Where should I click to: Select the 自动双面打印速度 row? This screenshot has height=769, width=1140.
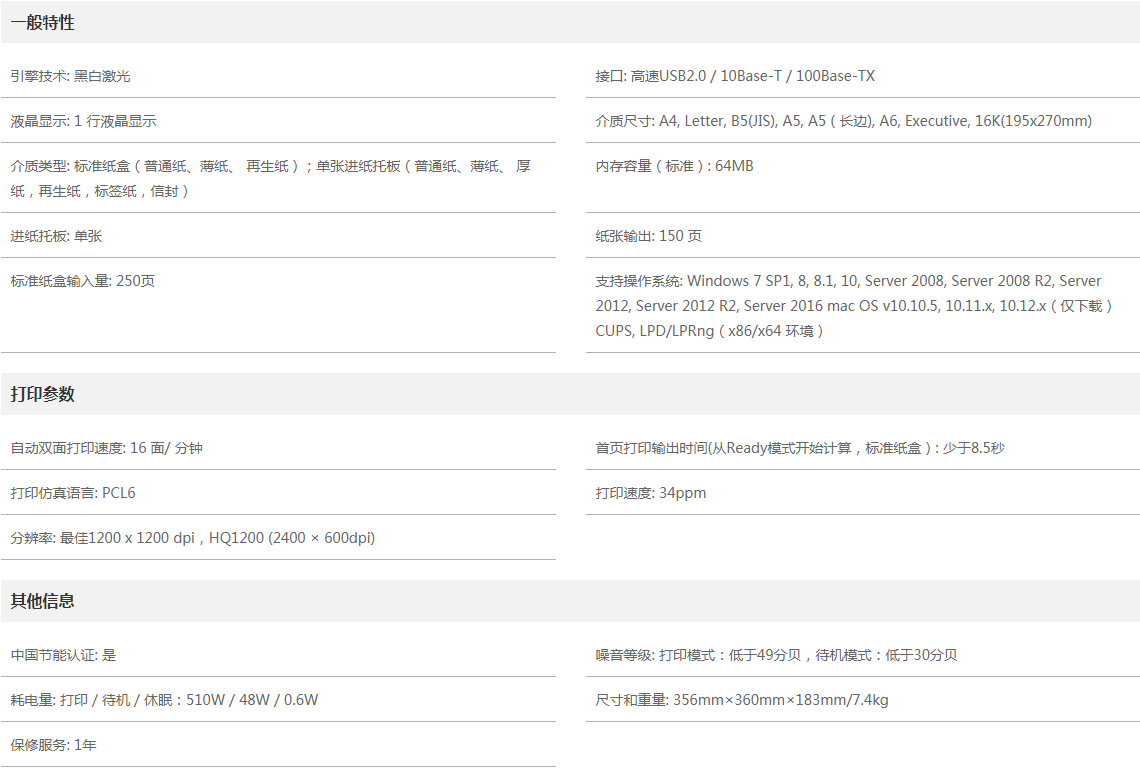107,448
